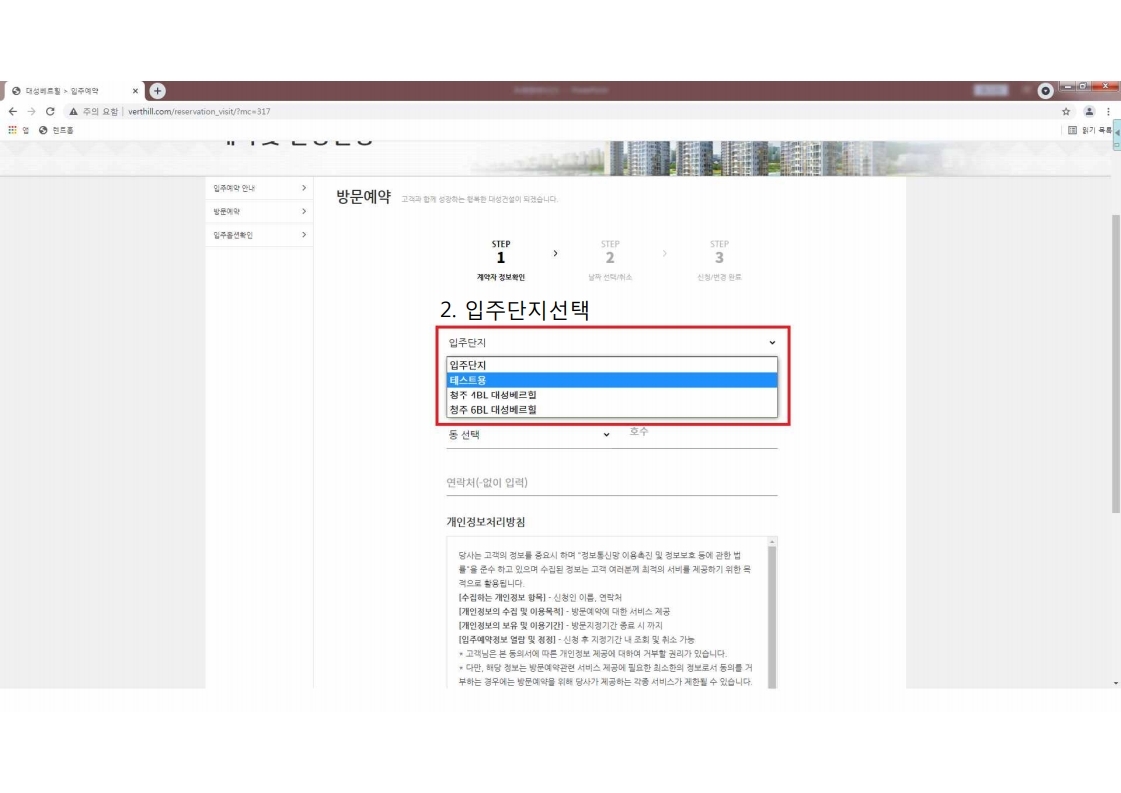Click the 호수 unit number field
This screenshot has width=1121, height=793.
pyautogui.click(x=700, y=433)
